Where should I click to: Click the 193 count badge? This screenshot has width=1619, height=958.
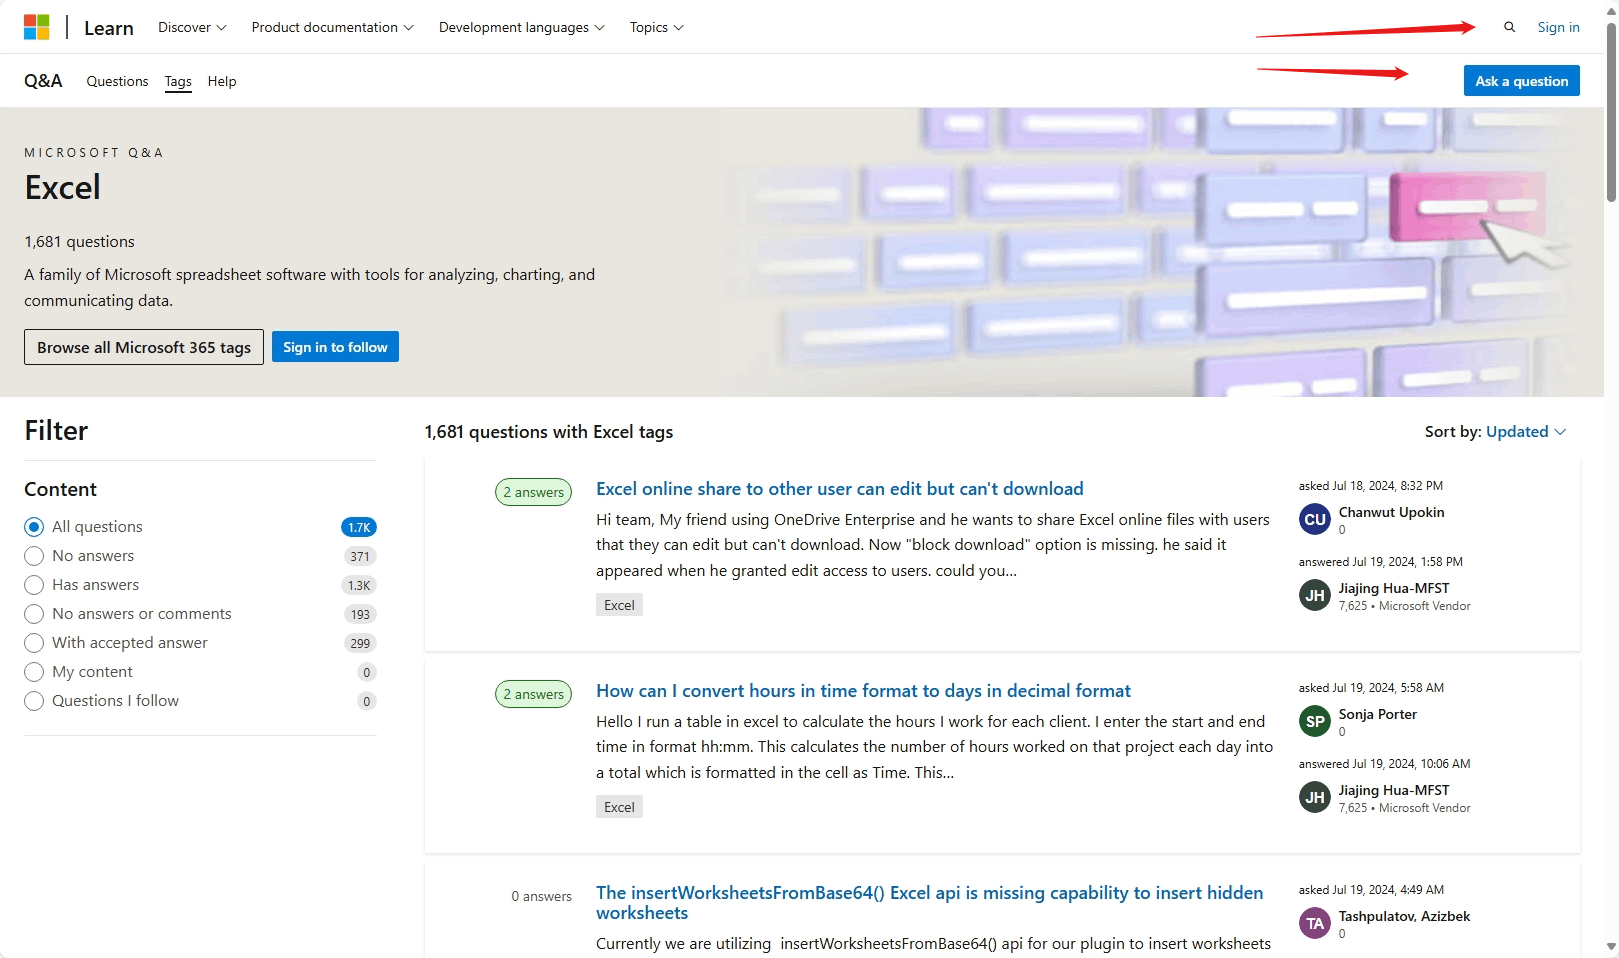pyautogui.click(x=360, y=614)
